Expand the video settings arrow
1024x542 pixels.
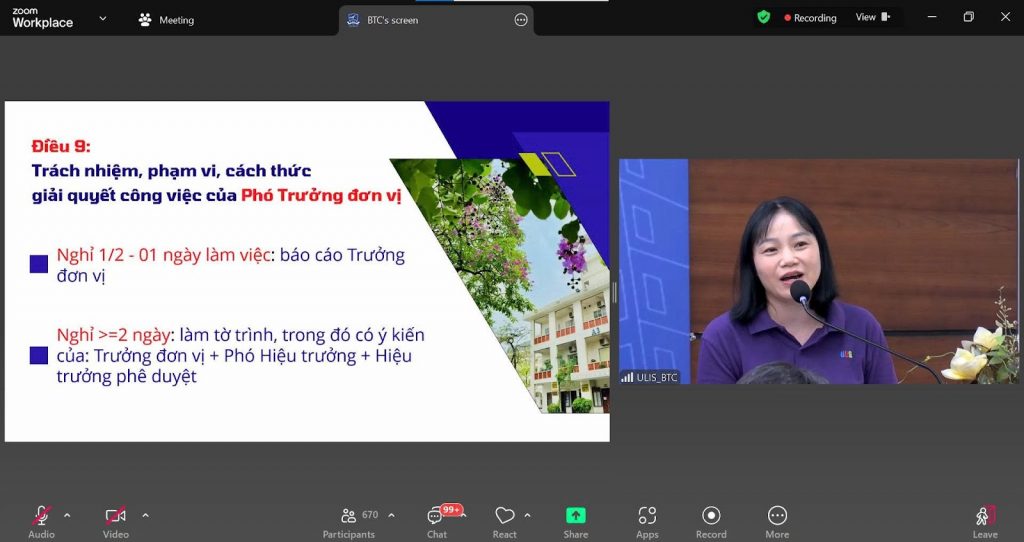click(x=145, y=515)
